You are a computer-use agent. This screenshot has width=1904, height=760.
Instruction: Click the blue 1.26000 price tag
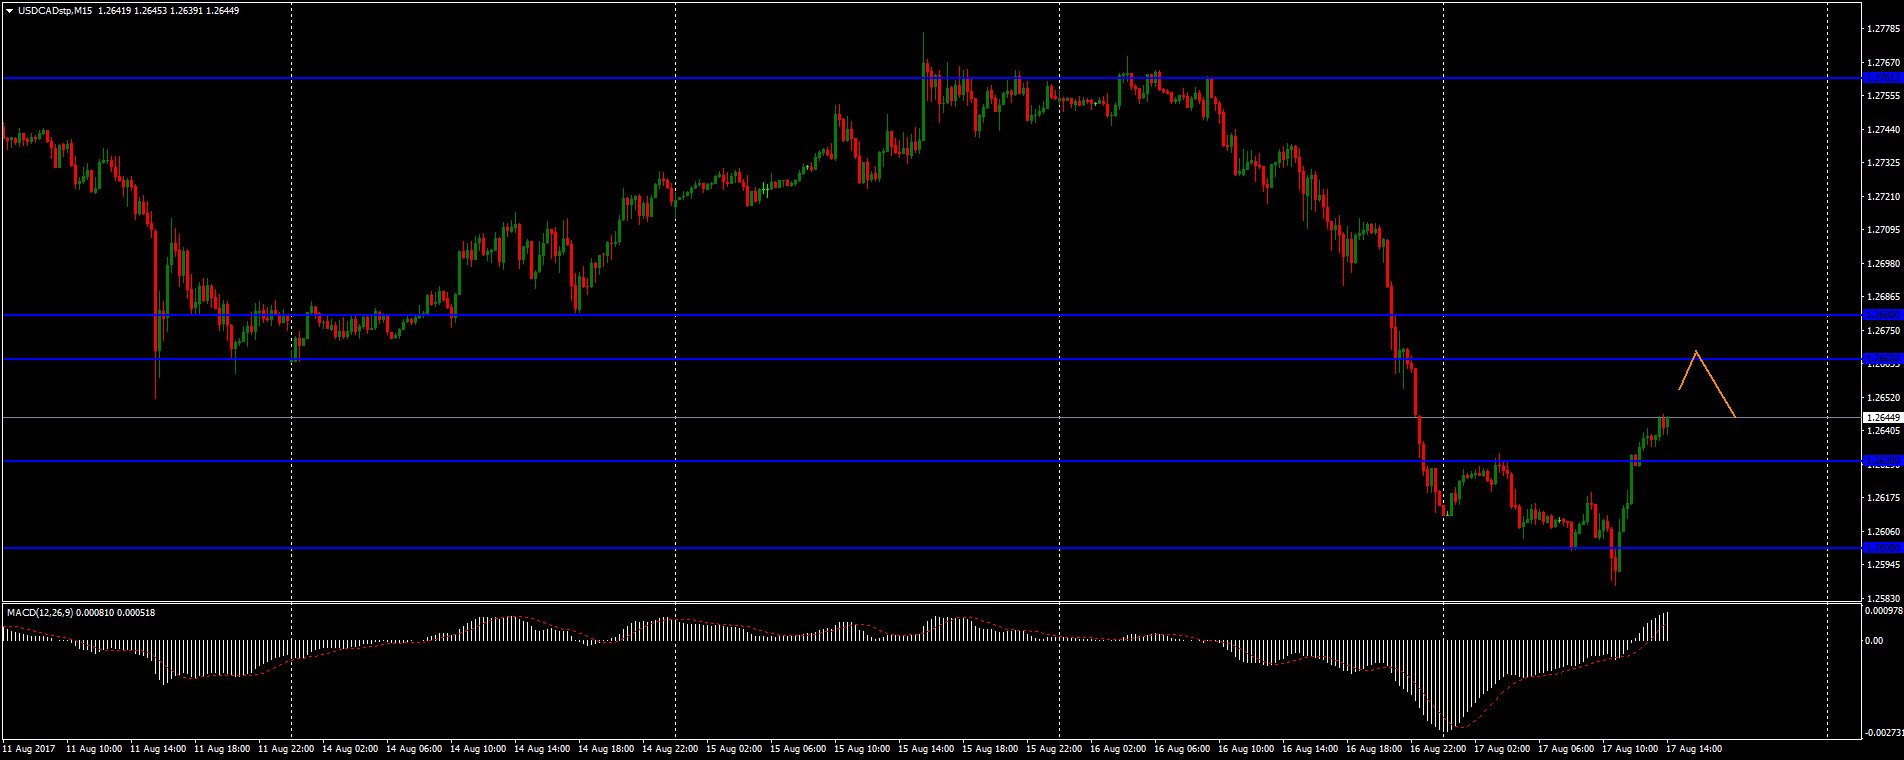click(x=1880, y=548)
